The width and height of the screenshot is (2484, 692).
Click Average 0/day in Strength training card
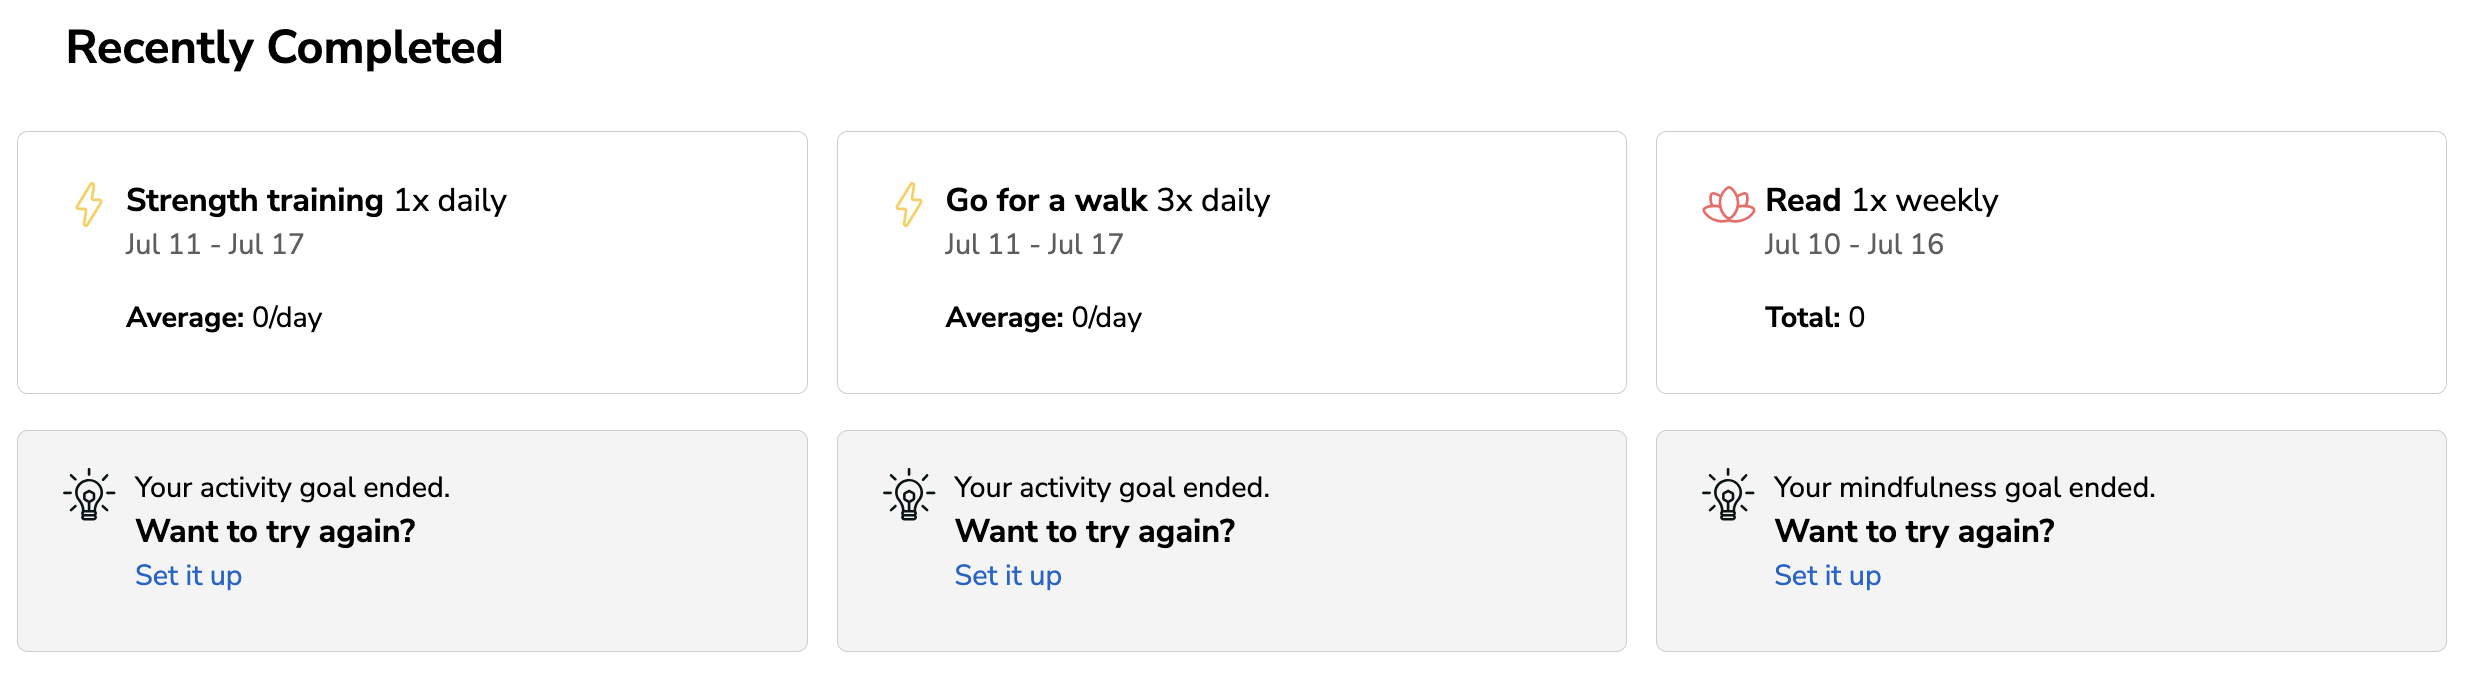(224, 317)
